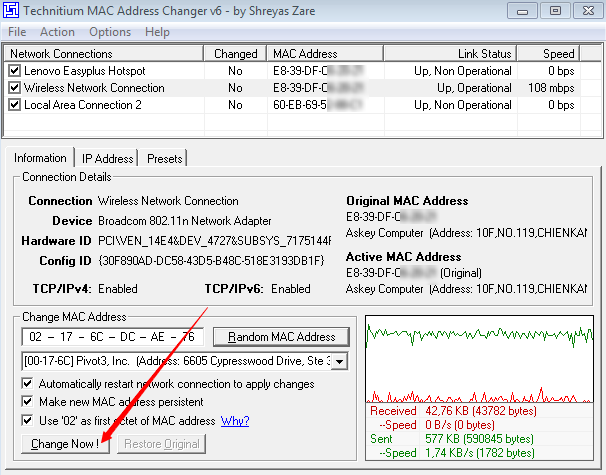Viewport: 606px width, 475px height.
Task: Click the Received 42,76 KB value
Action: [481, 411]
